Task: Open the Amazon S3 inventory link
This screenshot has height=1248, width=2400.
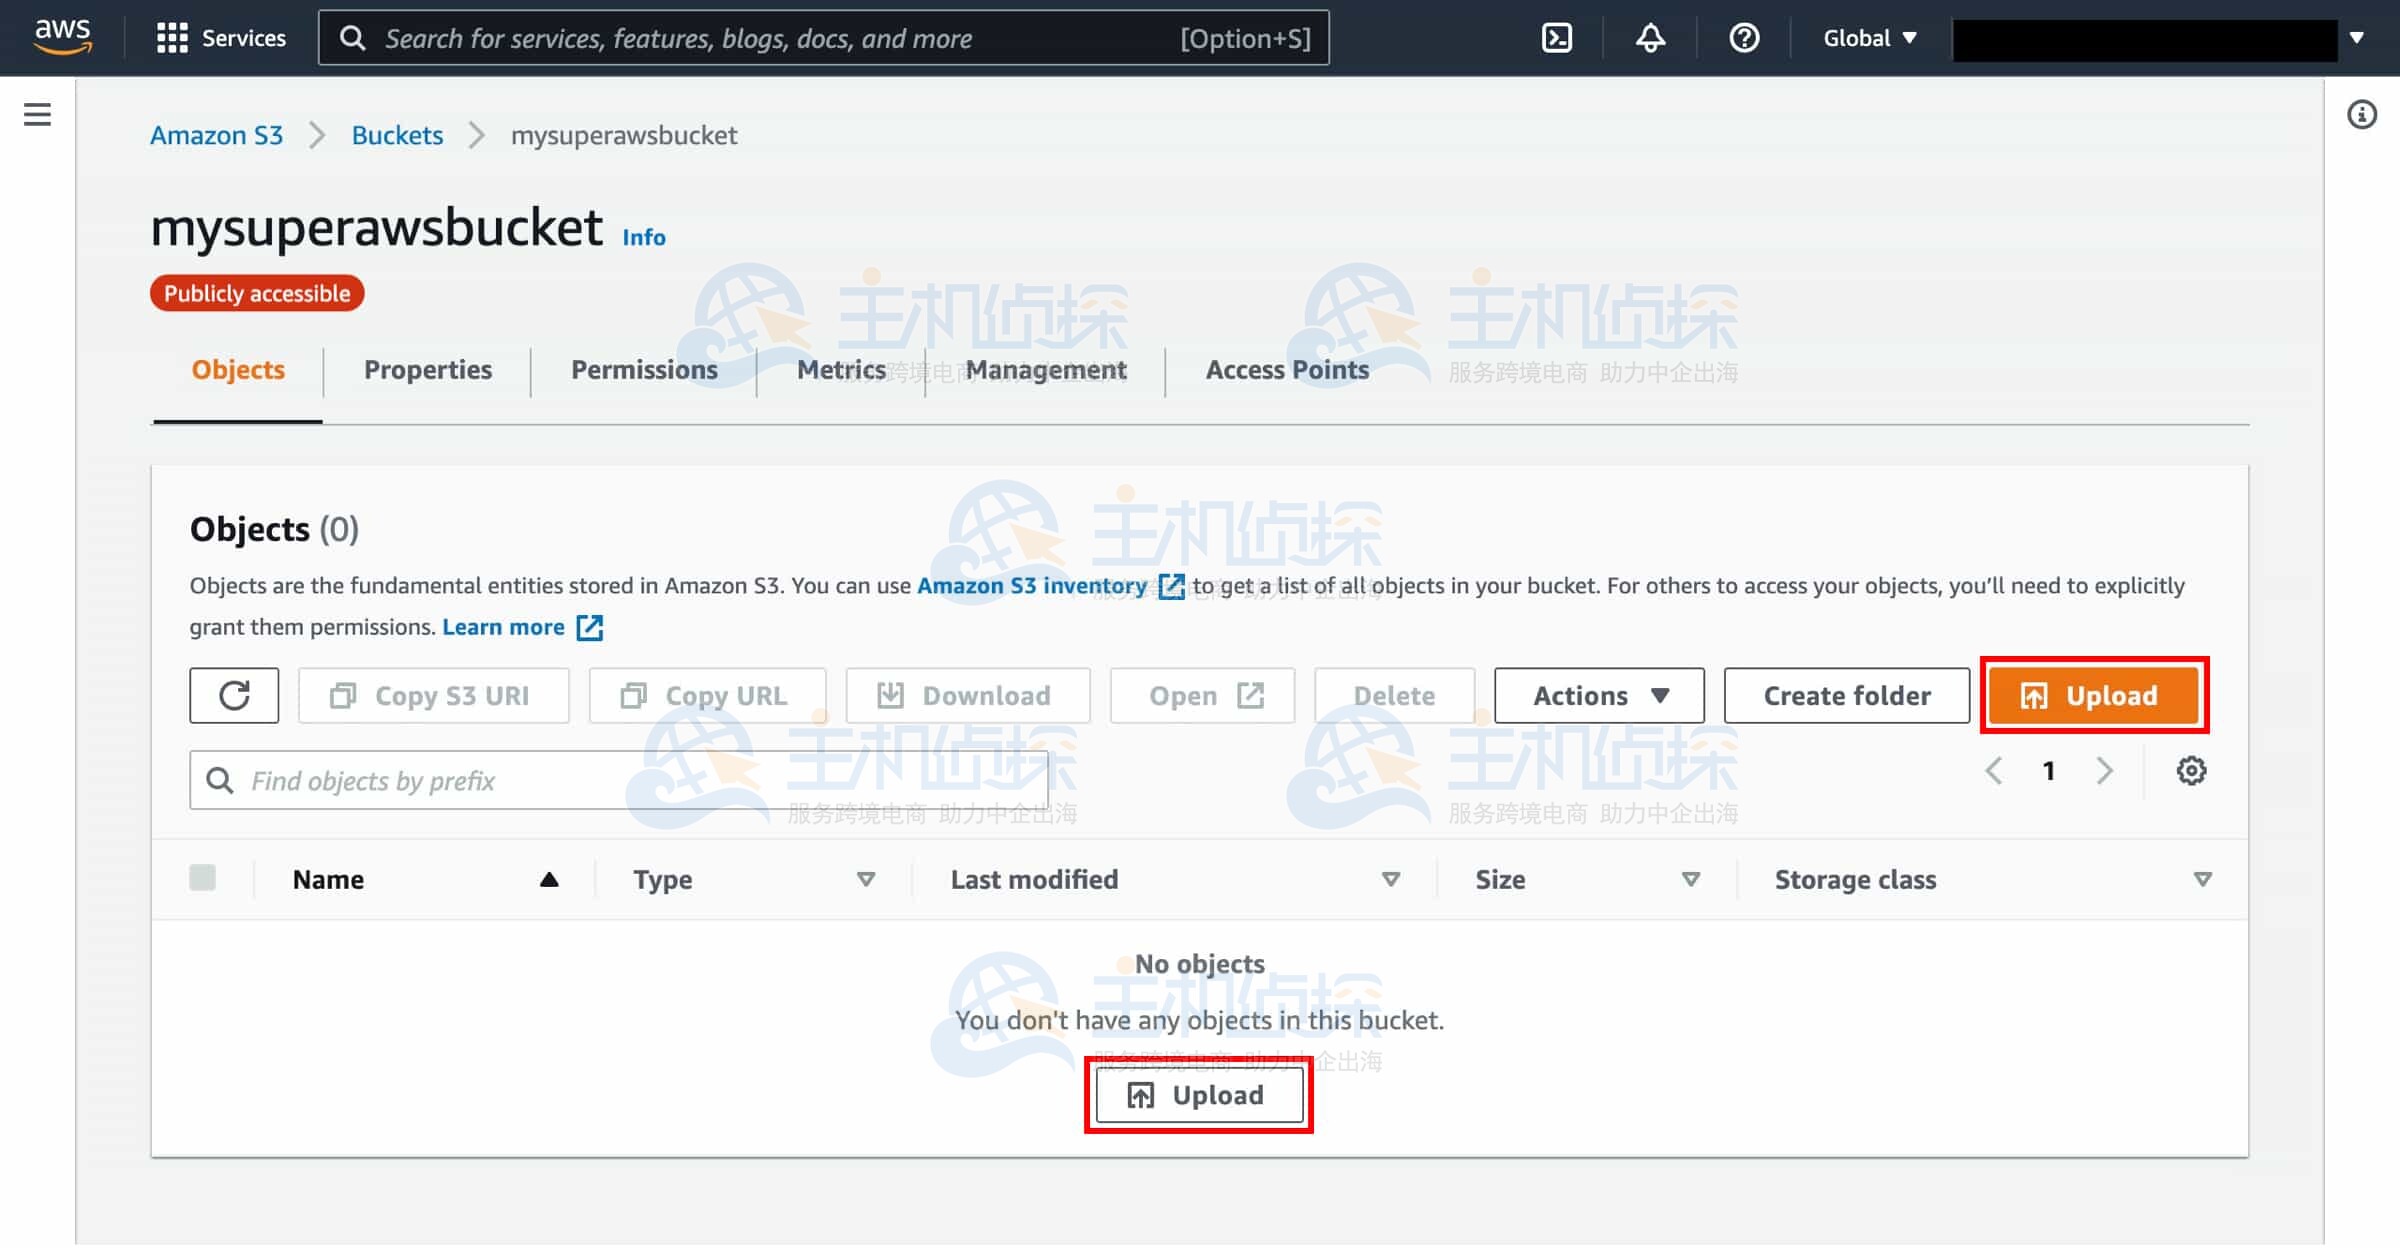Action: [1032, 586]
